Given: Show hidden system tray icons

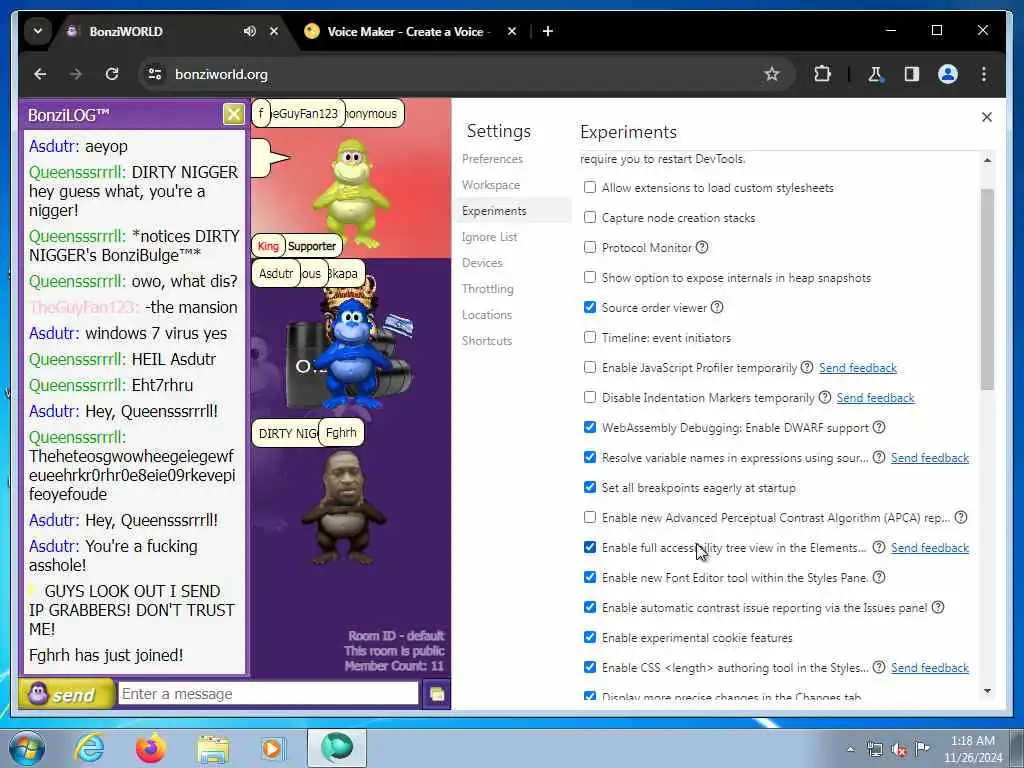Looking at the screenshot, I should (850, 749).
